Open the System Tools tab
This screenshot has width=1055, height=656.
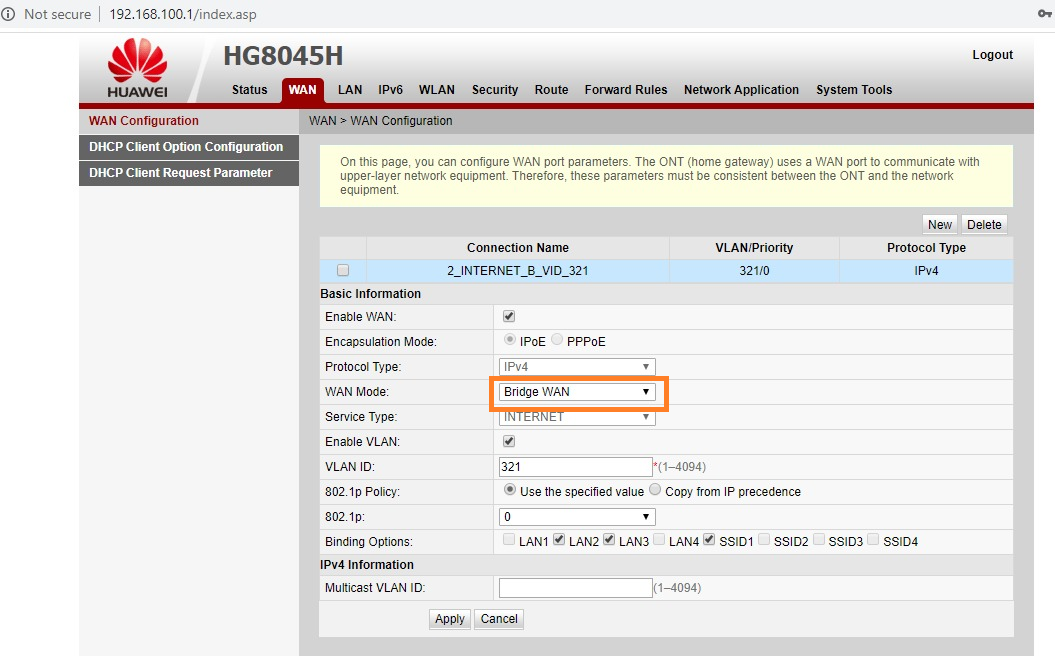(x=854, y=89)
